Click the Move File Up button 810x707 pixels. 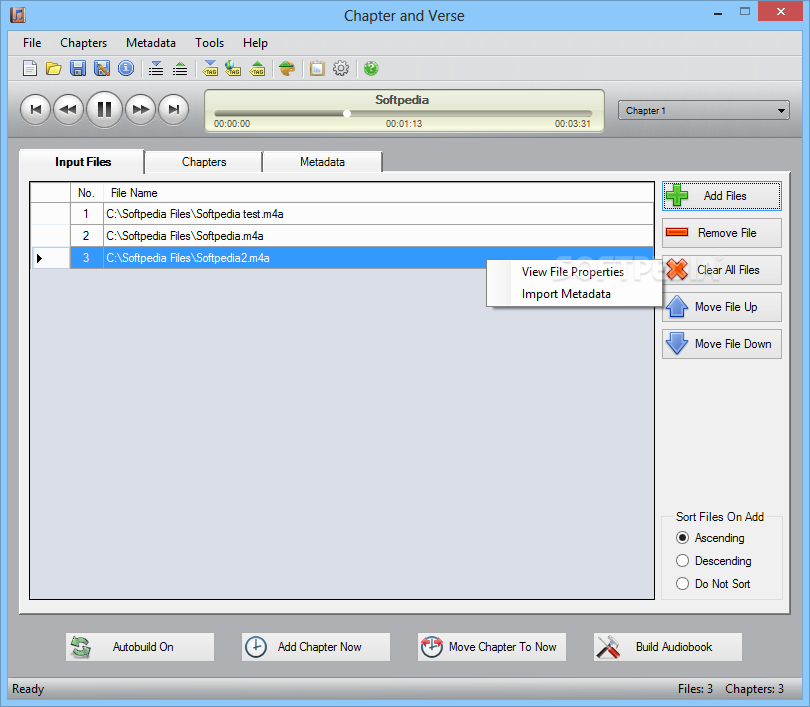point(722,307)
